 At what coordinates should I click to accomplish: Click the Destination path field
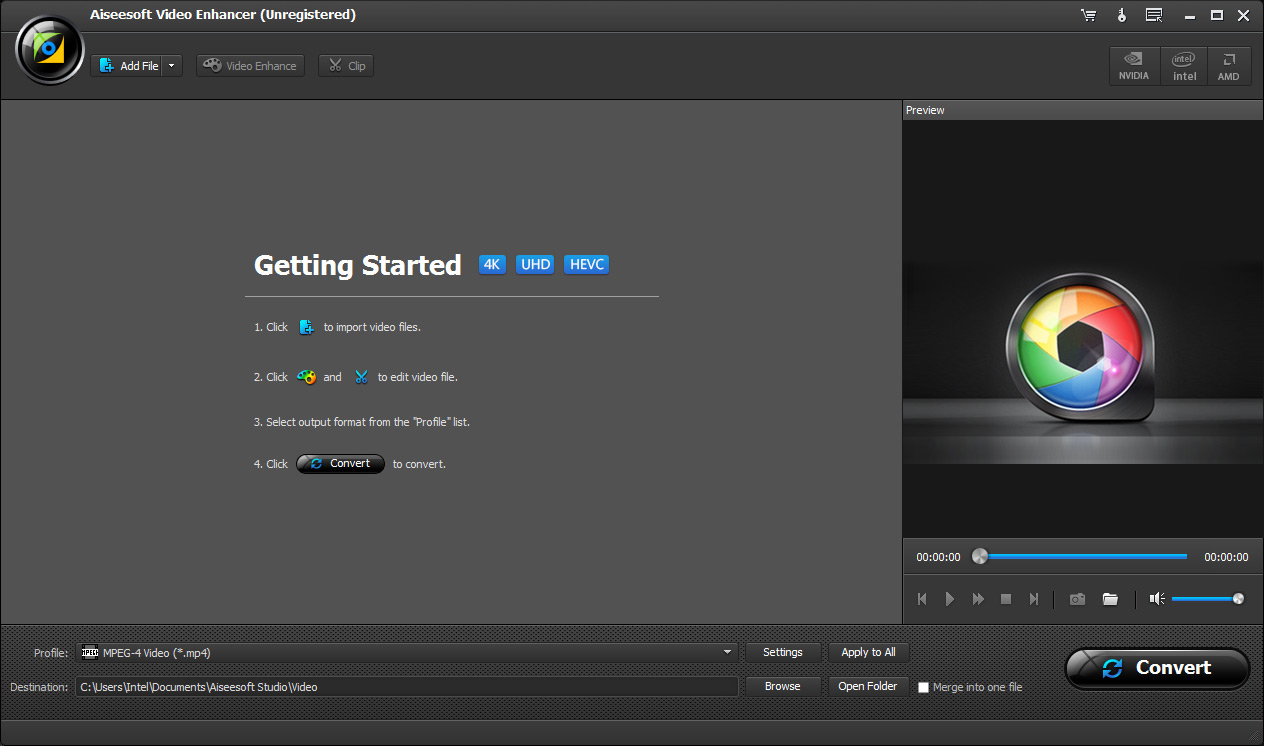click(x=406, y=687)
